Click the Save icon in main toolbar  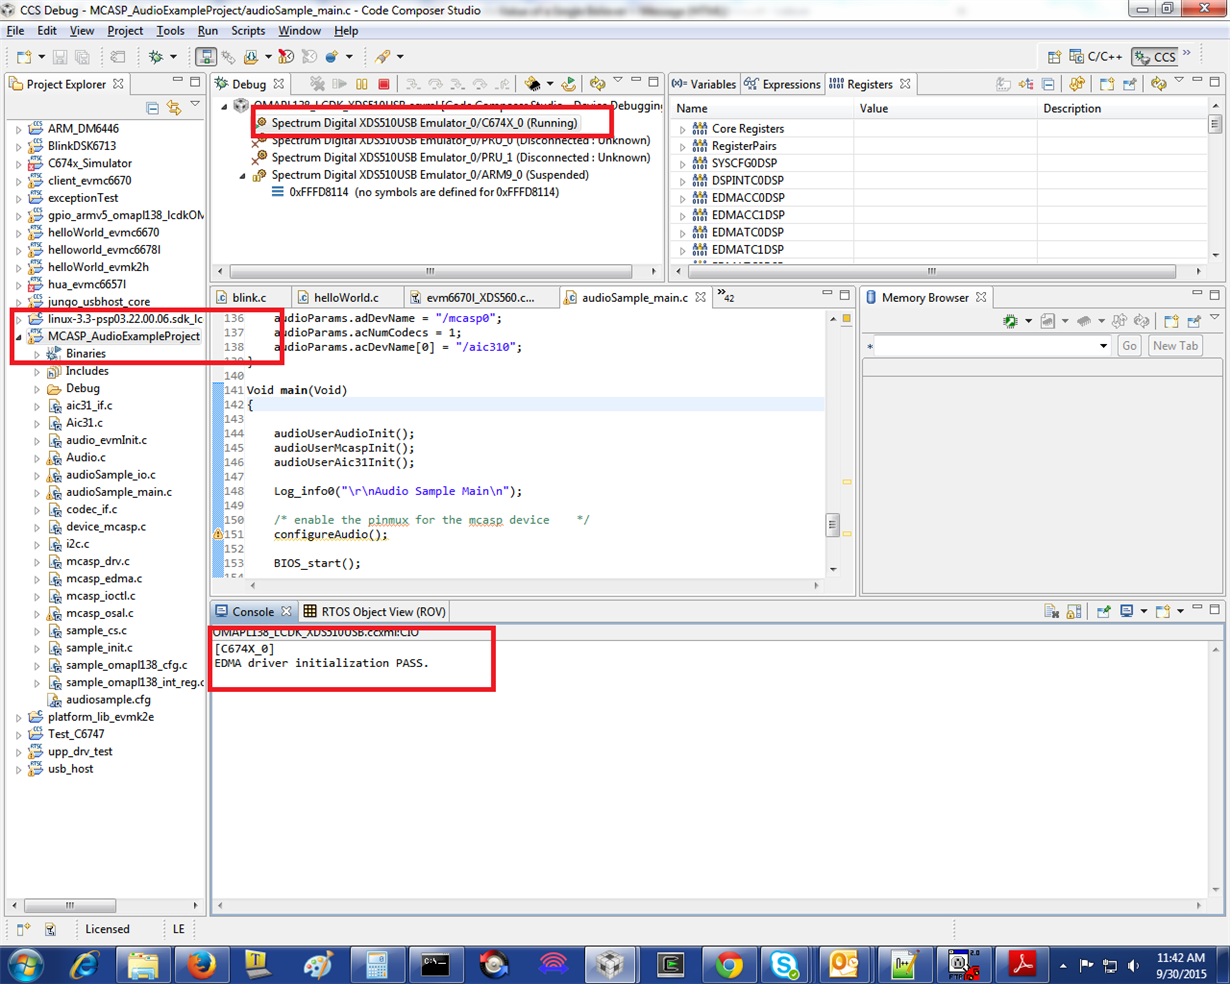(x=60, y=57)
